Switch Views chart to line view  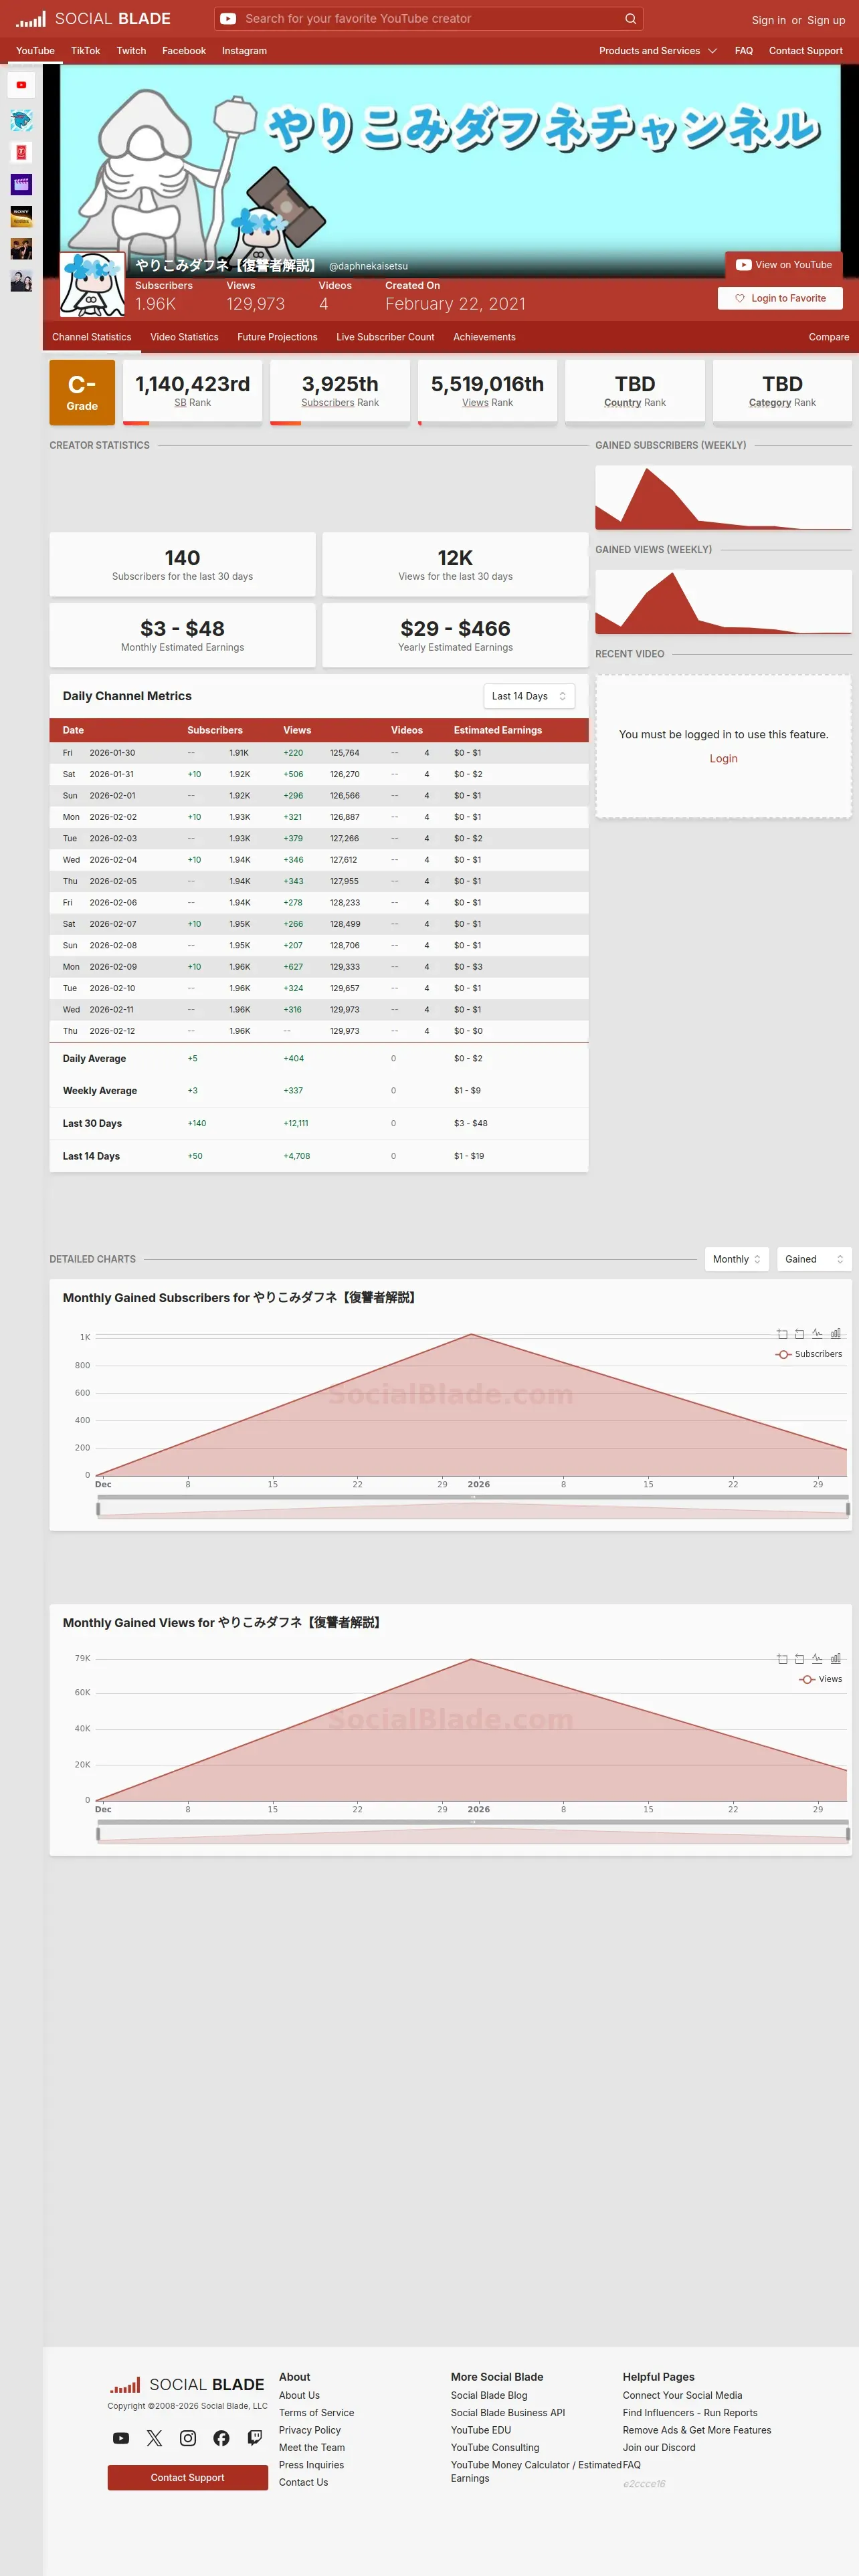click(x=817, y=1659)
